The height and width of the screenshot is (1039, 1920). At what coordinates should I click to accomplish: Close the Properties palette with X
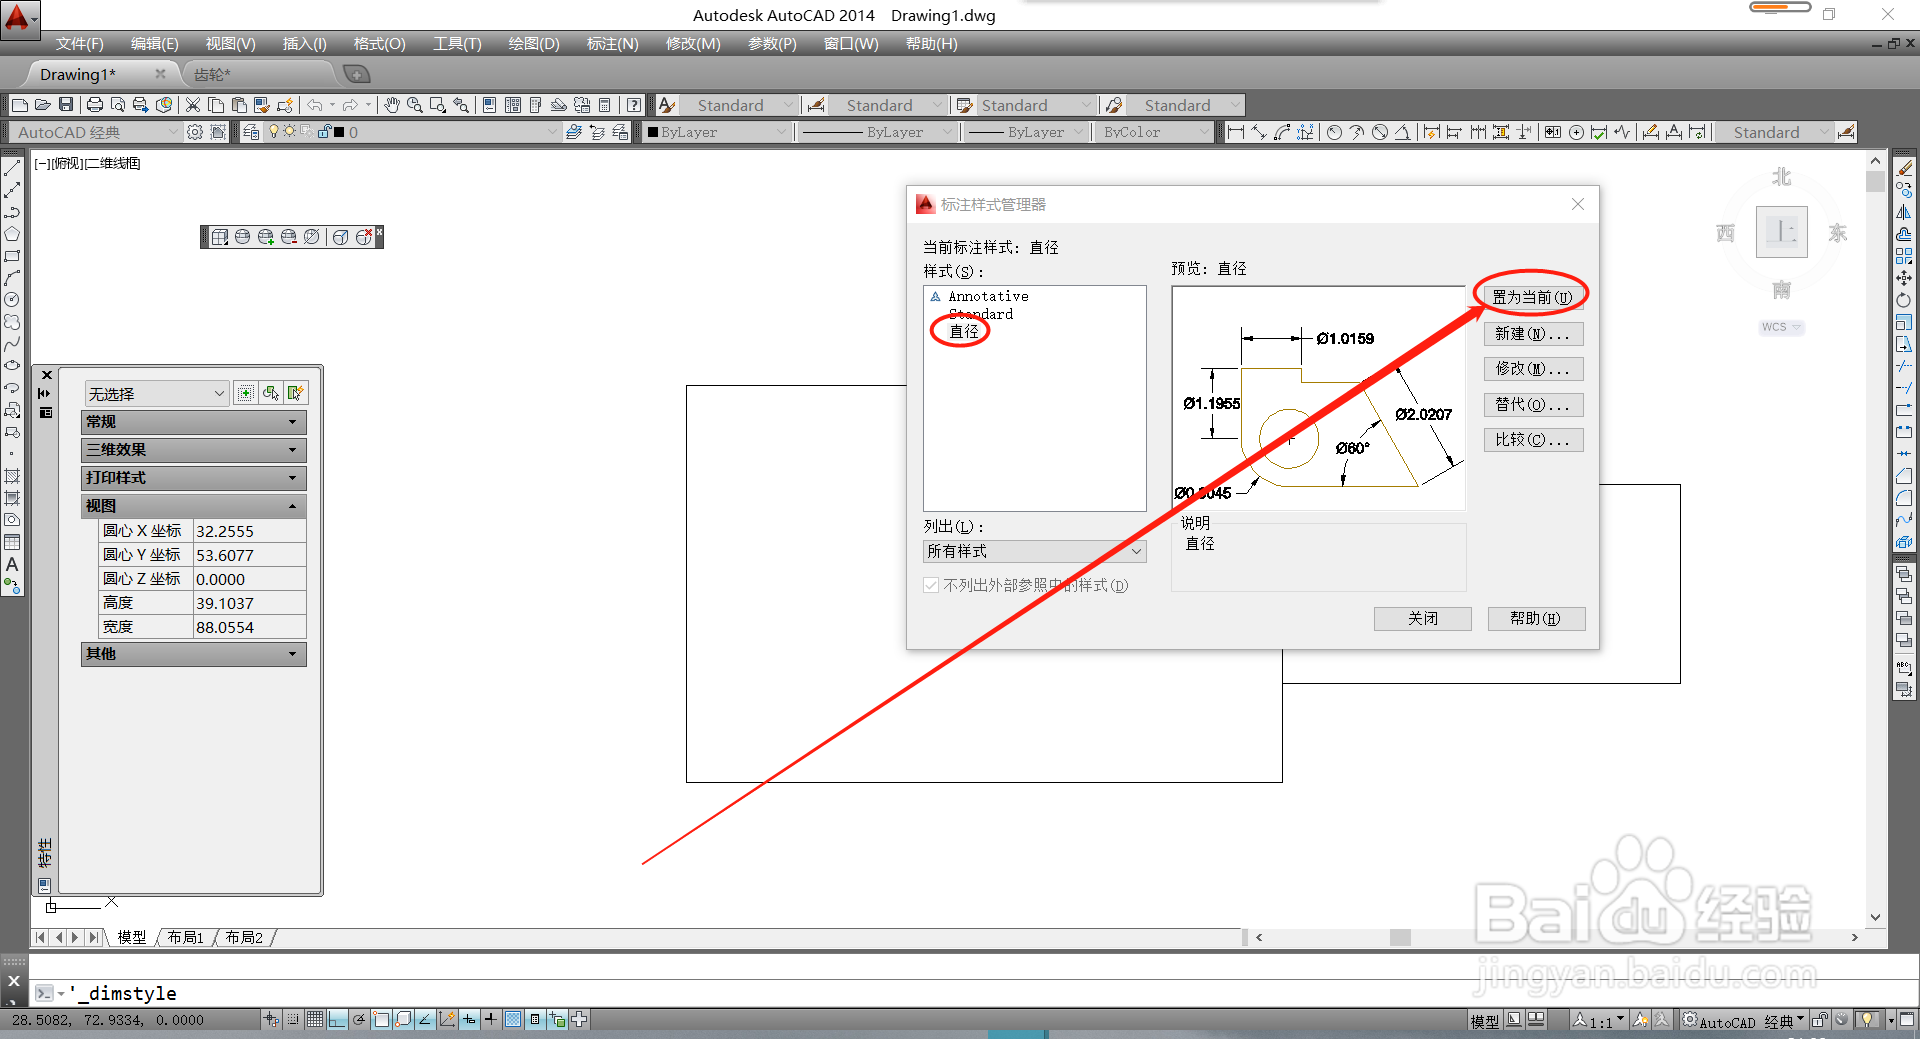tap(46, 375)
